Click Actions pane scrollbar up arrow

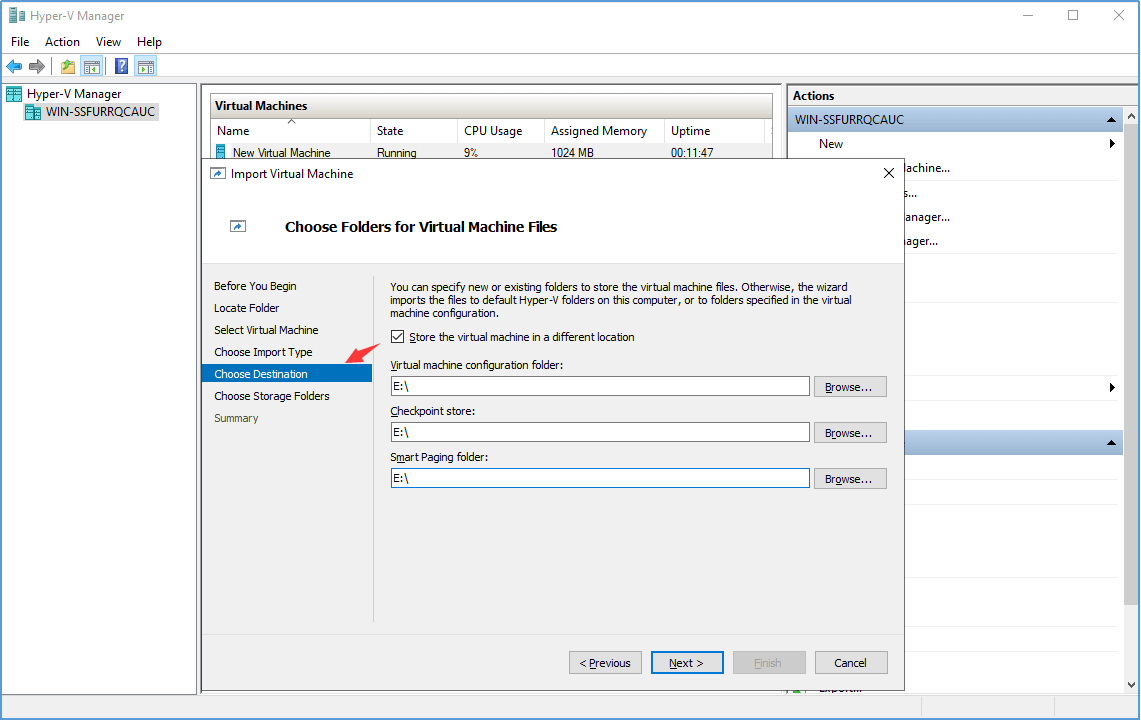[1131, 116]
